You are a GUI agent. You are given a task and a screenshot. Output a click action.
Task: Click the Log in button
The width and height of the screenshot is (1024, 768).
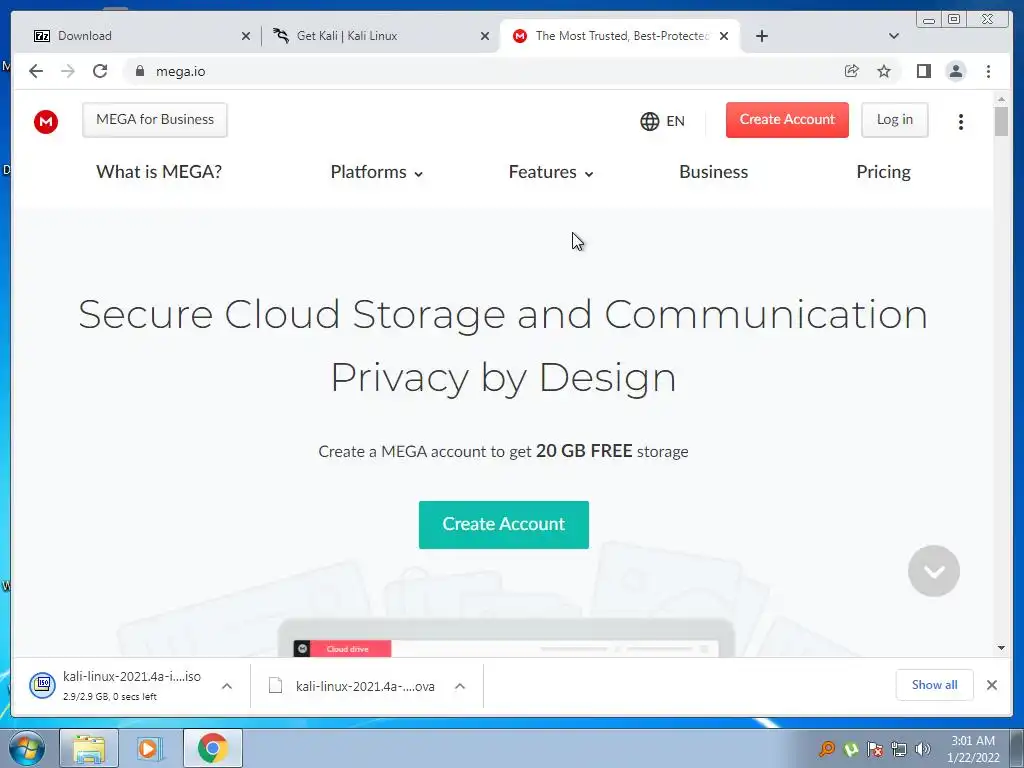(895, 120)
